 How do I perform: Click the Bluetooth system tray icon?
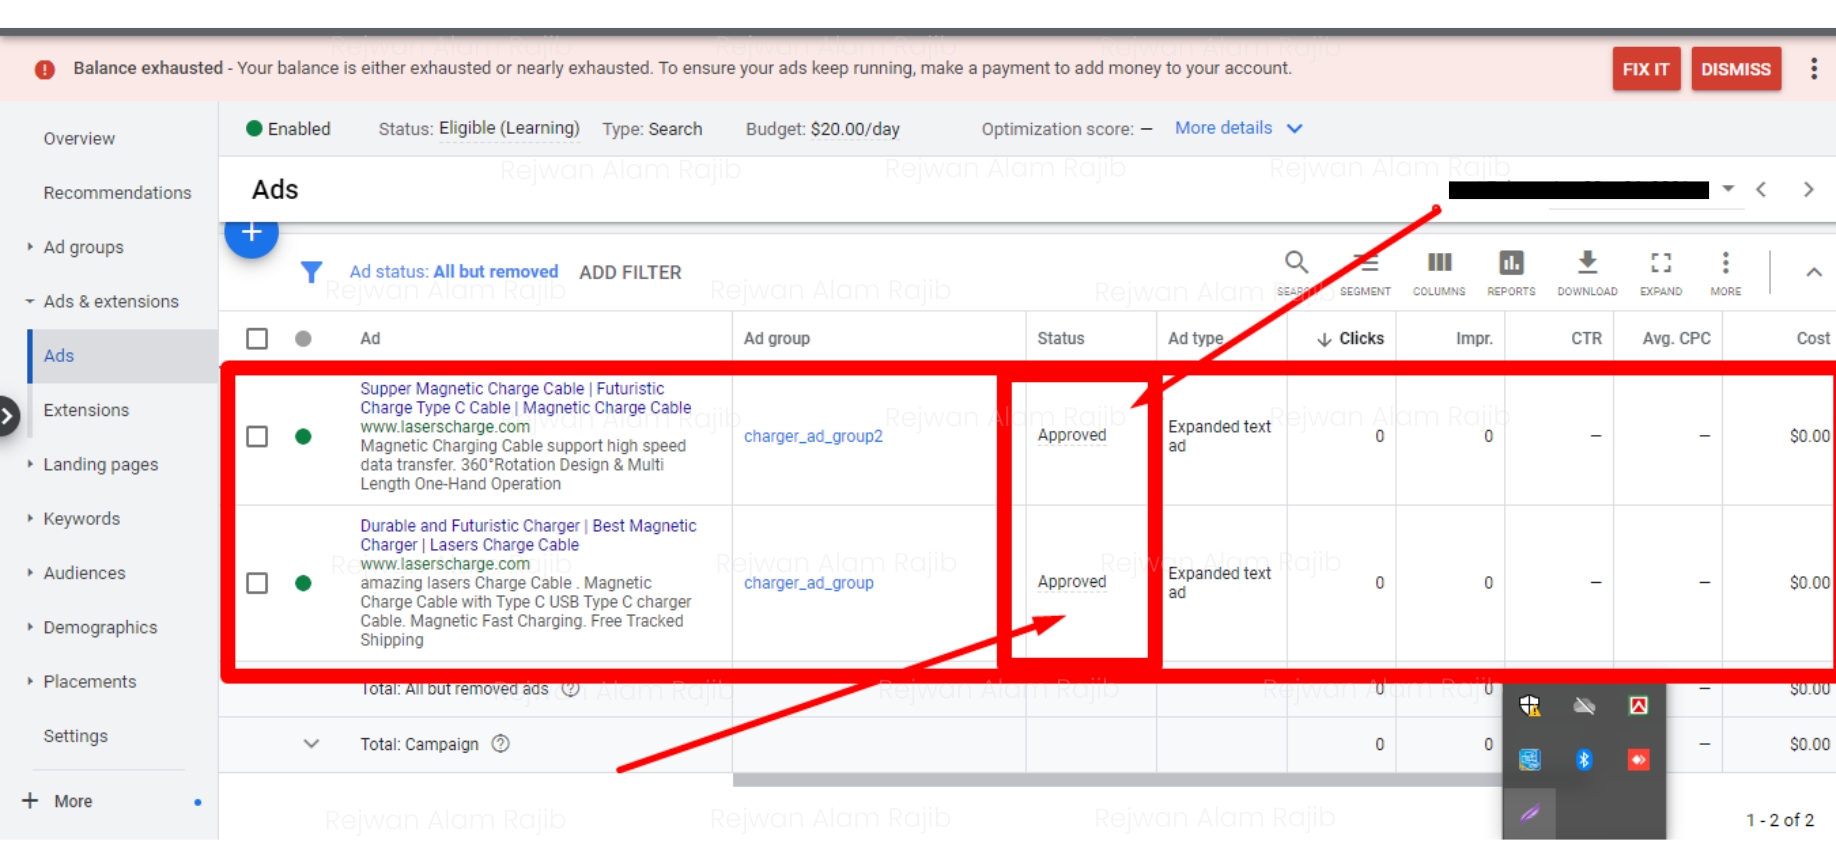pyautogui.click(x=1583, y=760)
